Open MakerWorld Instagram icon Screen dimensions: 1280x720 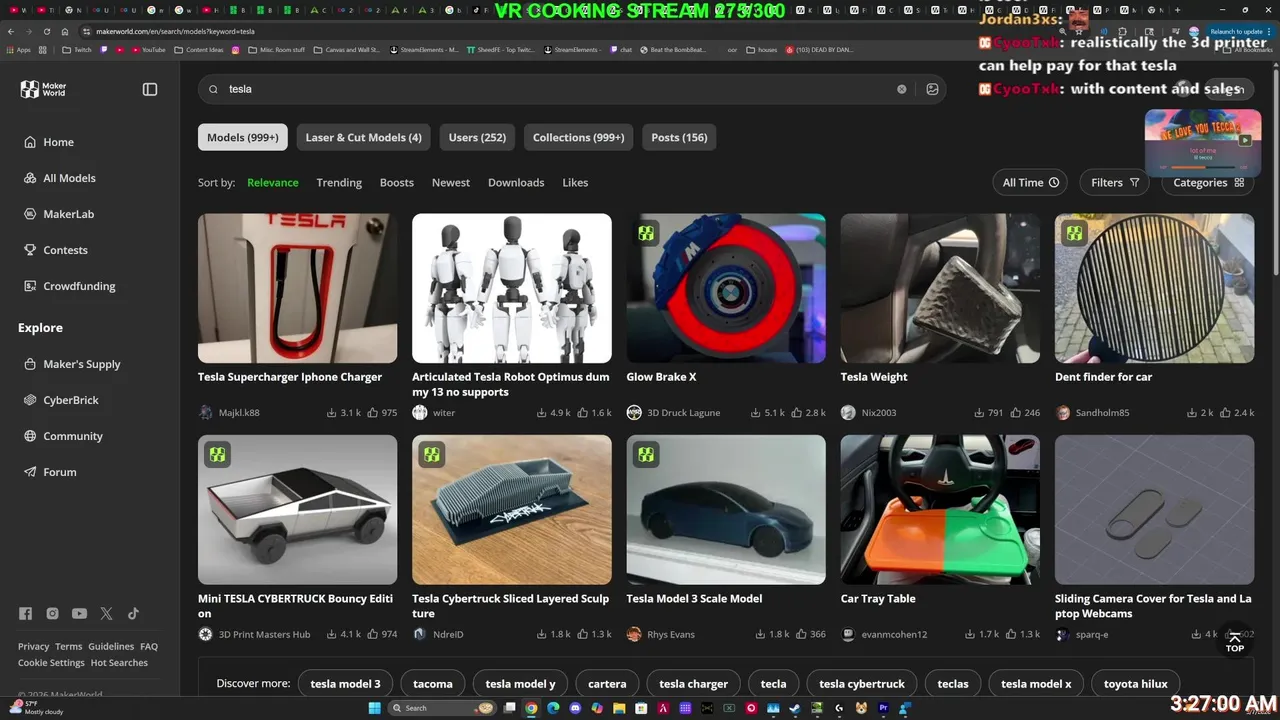tap(52, 614)
